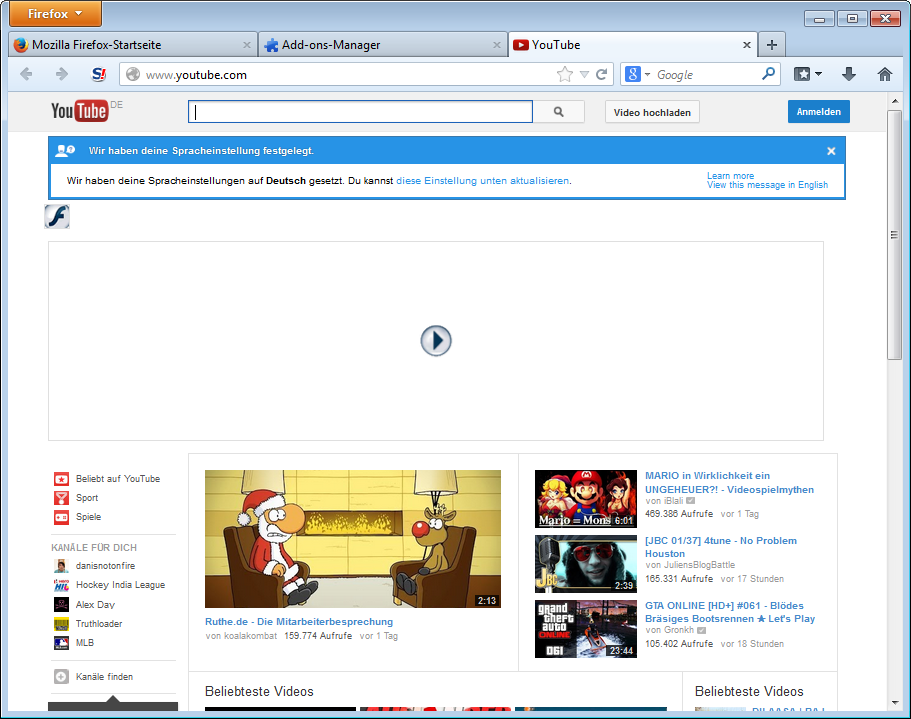Activate the plugin play button
This screenshot has height=719, width=911.
coord(436,340)
